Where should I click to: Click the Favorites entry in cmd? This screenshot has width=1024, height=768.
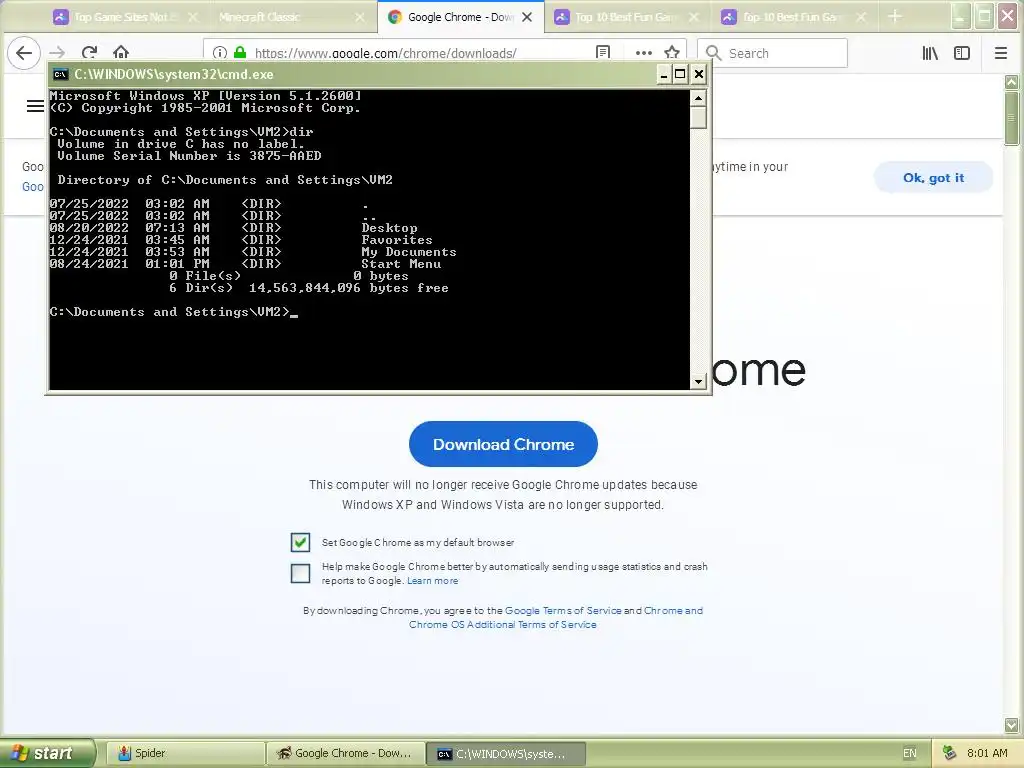tap(397, 240)
